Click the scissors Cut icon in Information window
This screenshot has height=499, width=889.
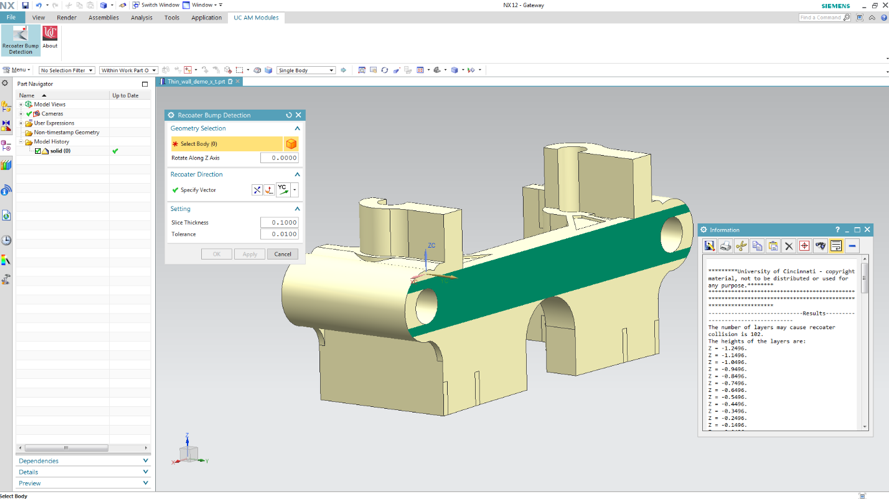(741, 246)
